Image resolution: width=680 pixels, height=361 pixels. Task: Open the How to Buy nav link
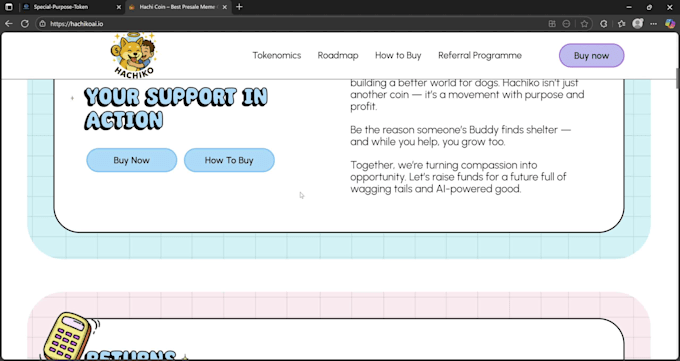point(398,56)
